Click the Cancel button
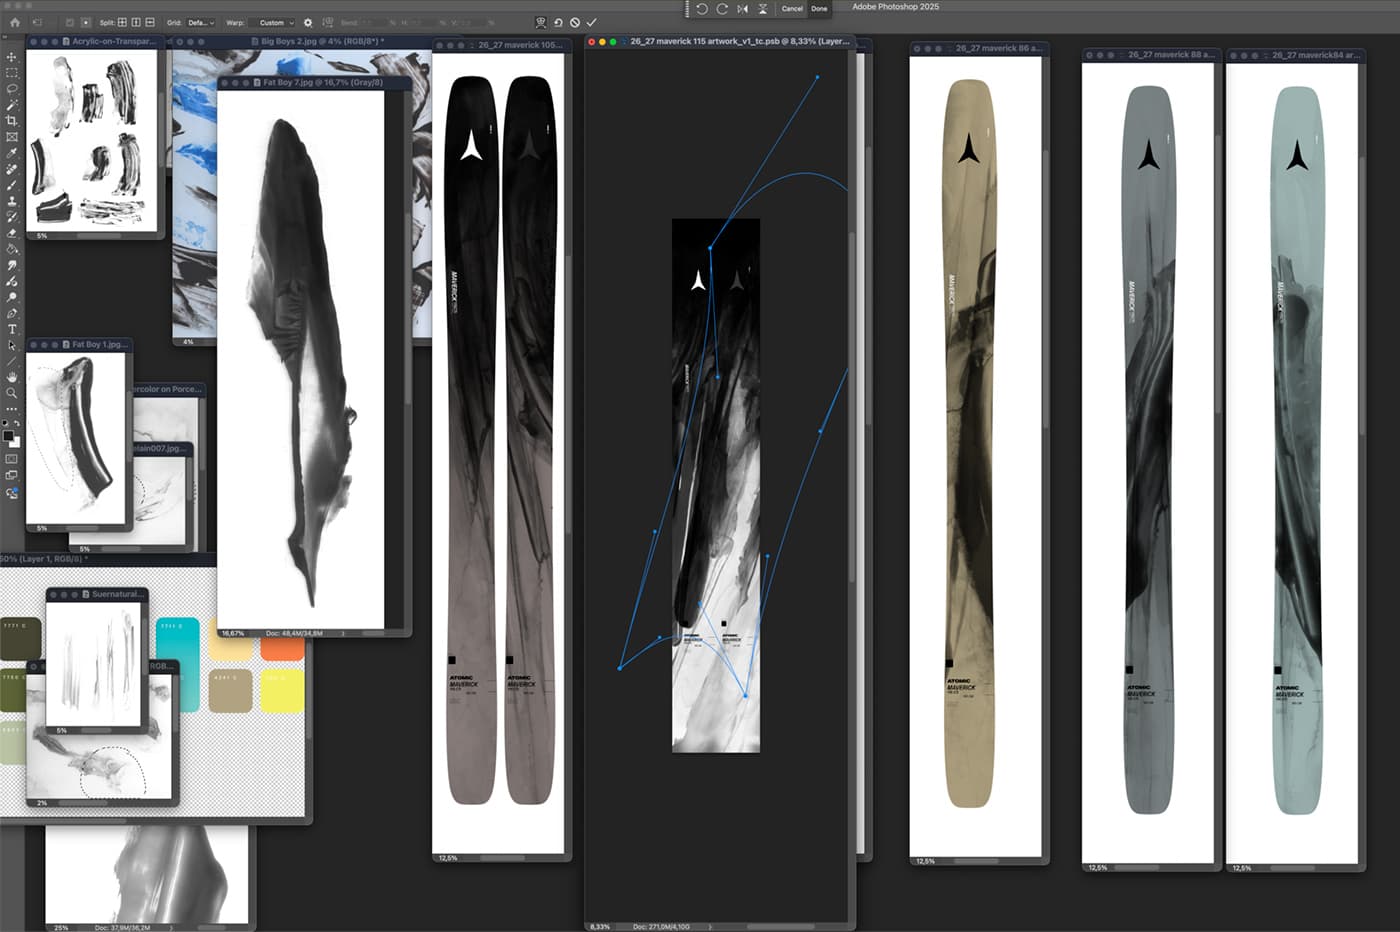Viewport: 1400px width, 932px height. tap(792, 8)
